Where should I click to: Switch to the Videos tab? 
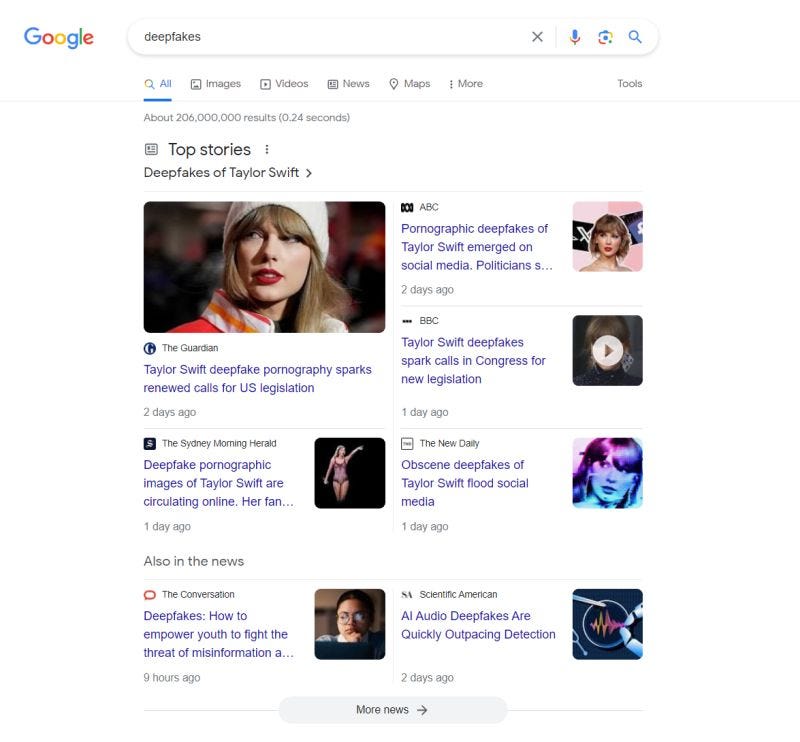284,84
